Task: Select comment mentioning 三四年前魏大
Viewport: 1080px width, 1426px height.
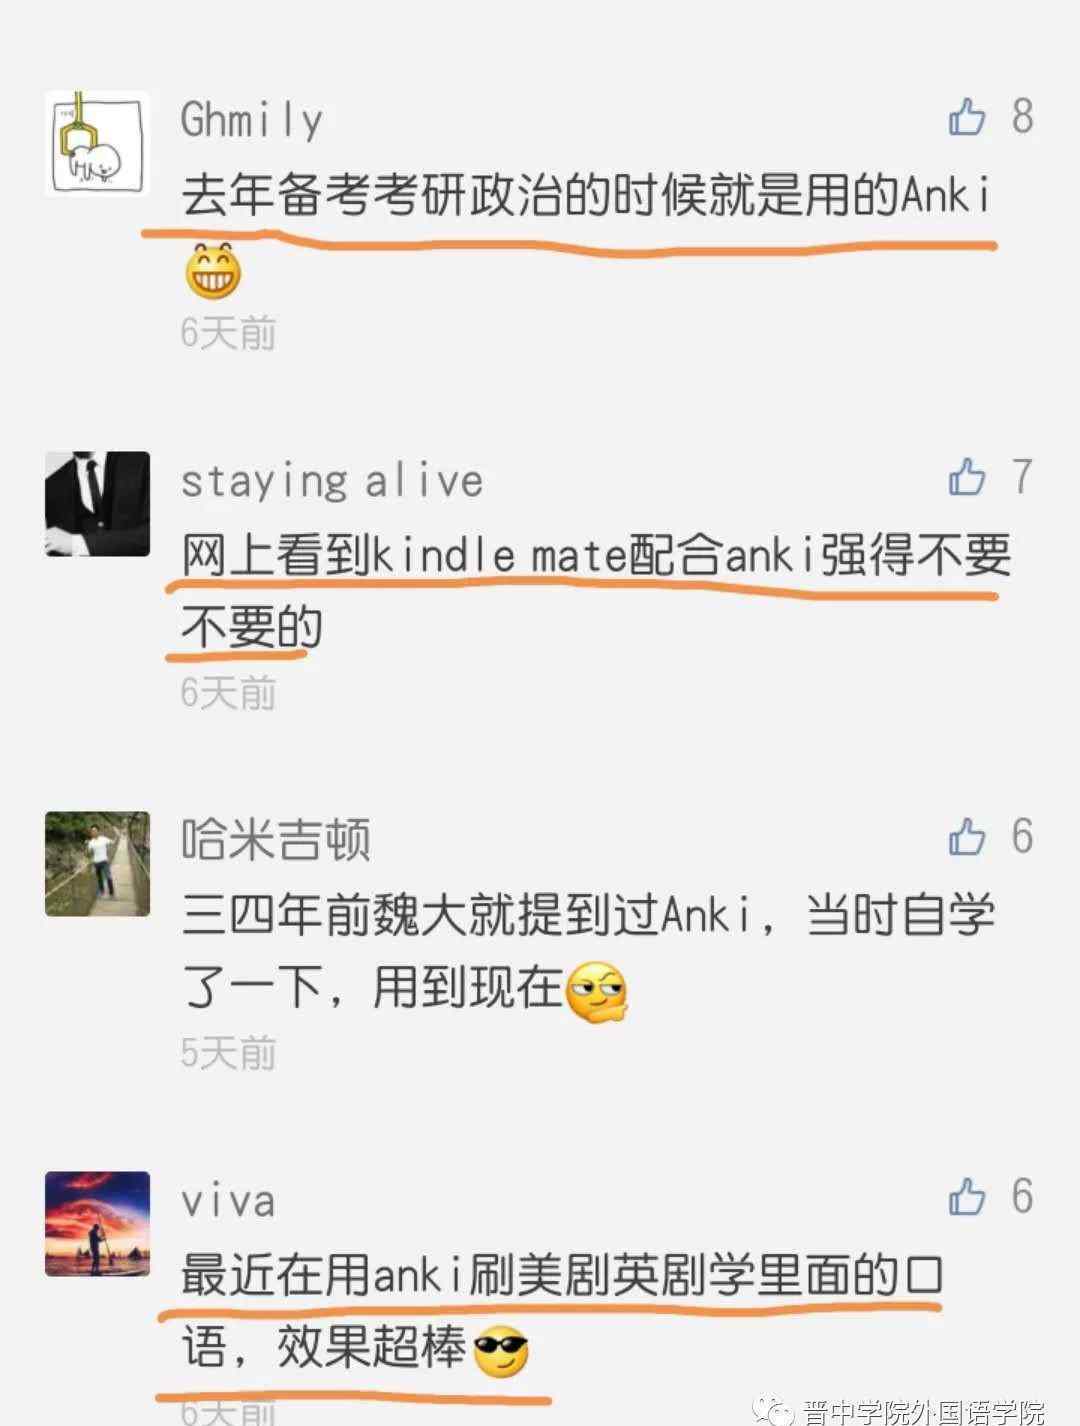Action: point(588,952)
